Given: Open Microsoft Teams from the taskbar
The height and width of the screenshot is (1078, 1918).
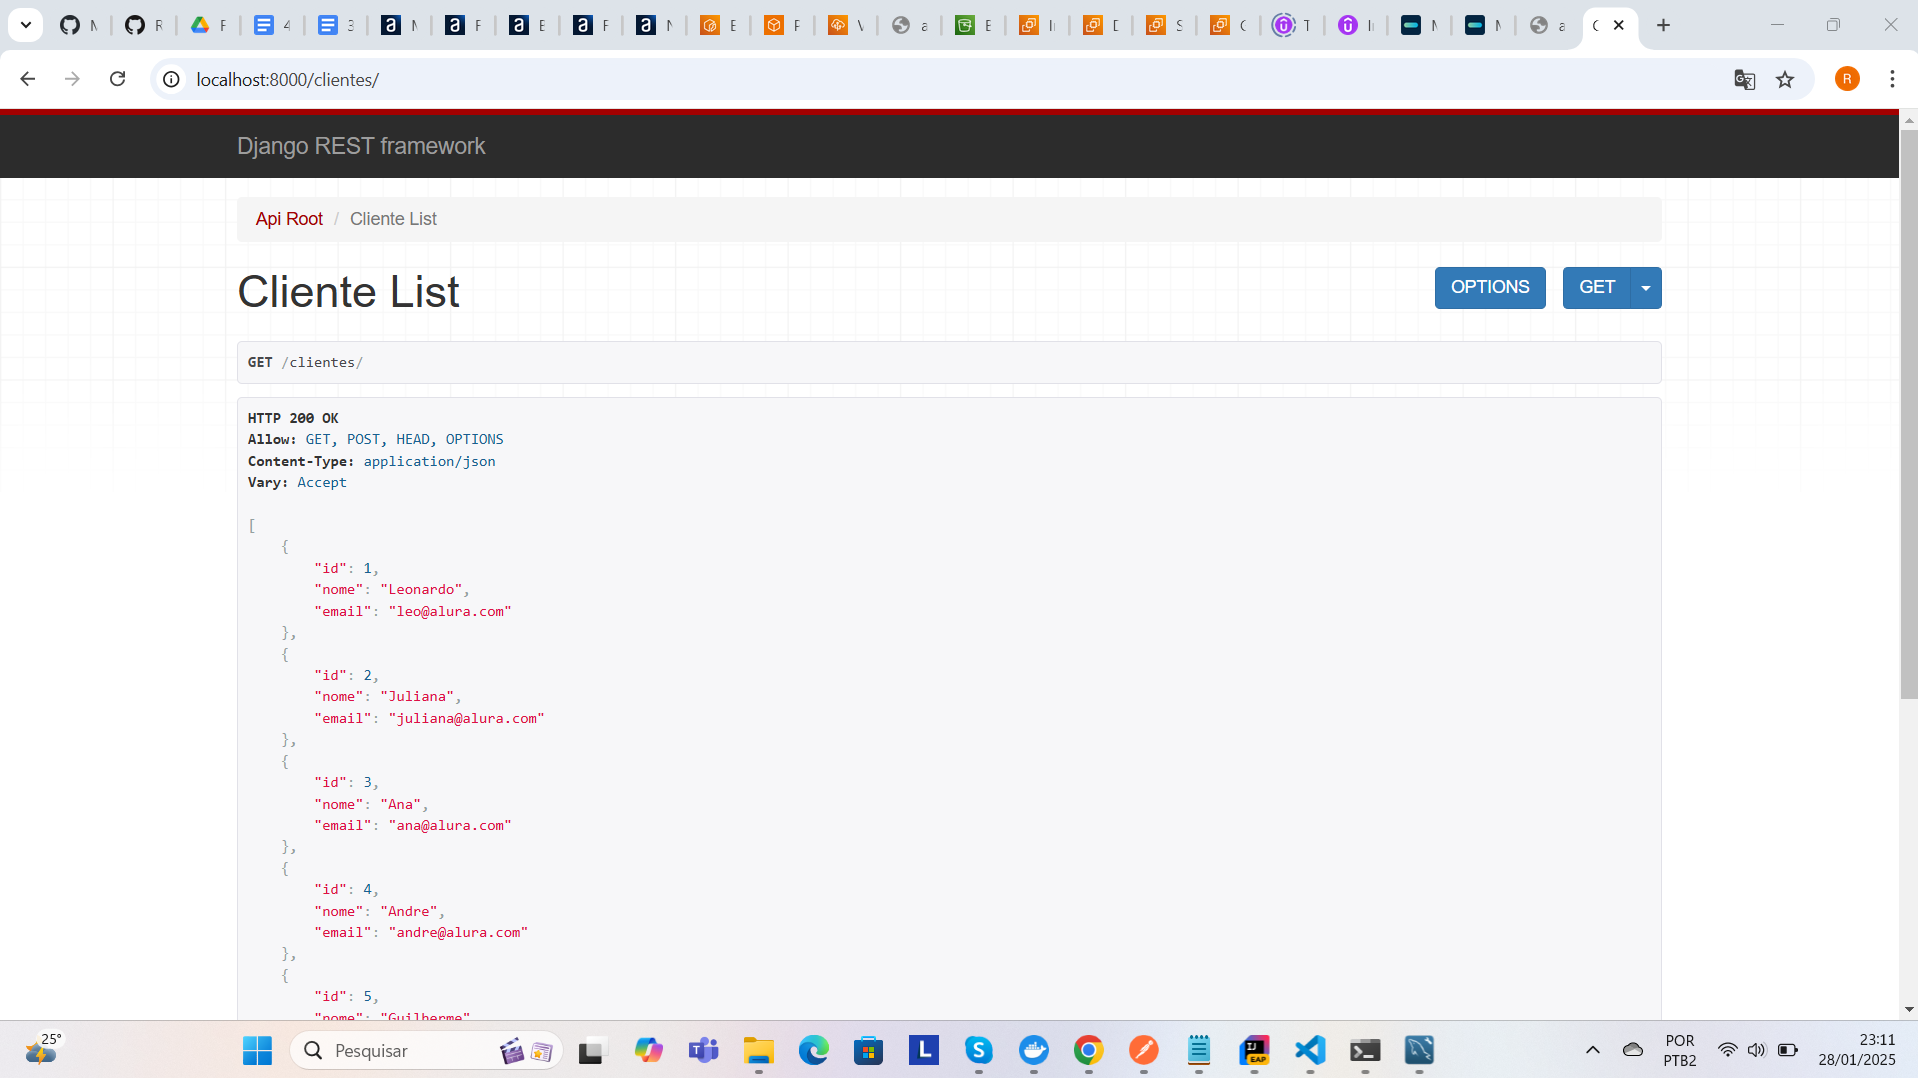Looking at the screenshot, I should coord(703,1051).
